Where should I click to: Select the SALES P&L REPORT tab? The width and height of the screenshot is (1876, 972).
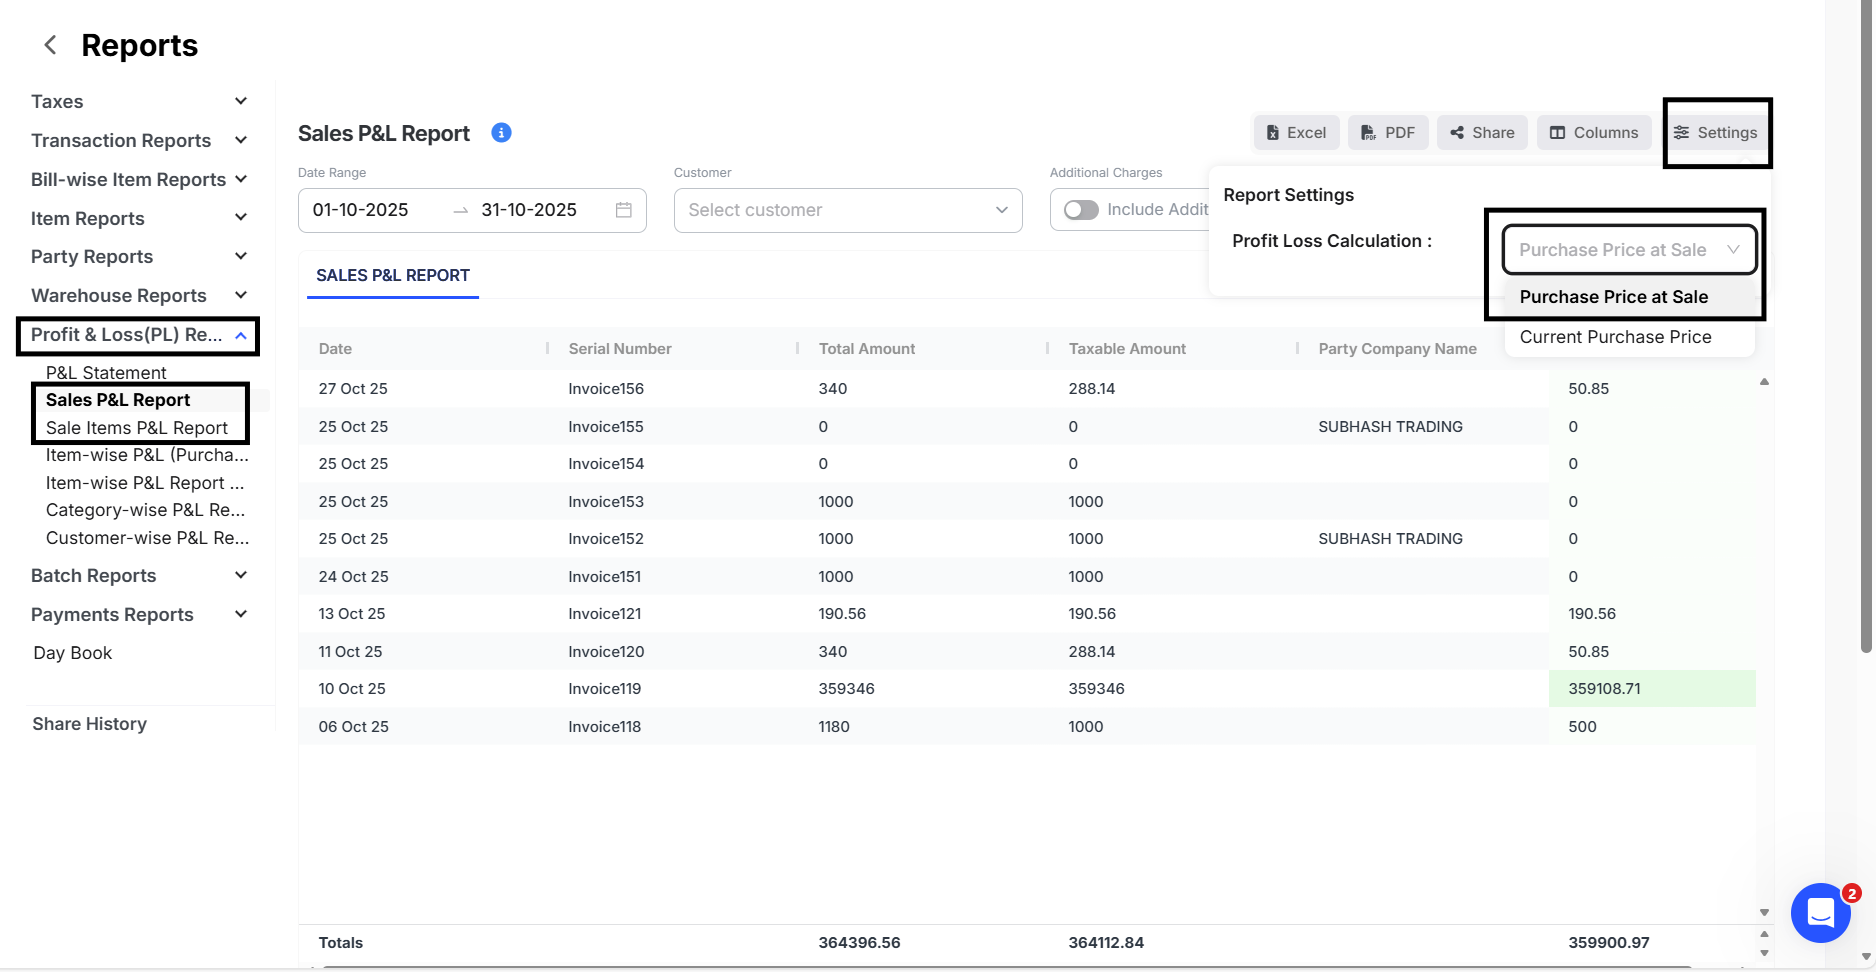(392, 275)
